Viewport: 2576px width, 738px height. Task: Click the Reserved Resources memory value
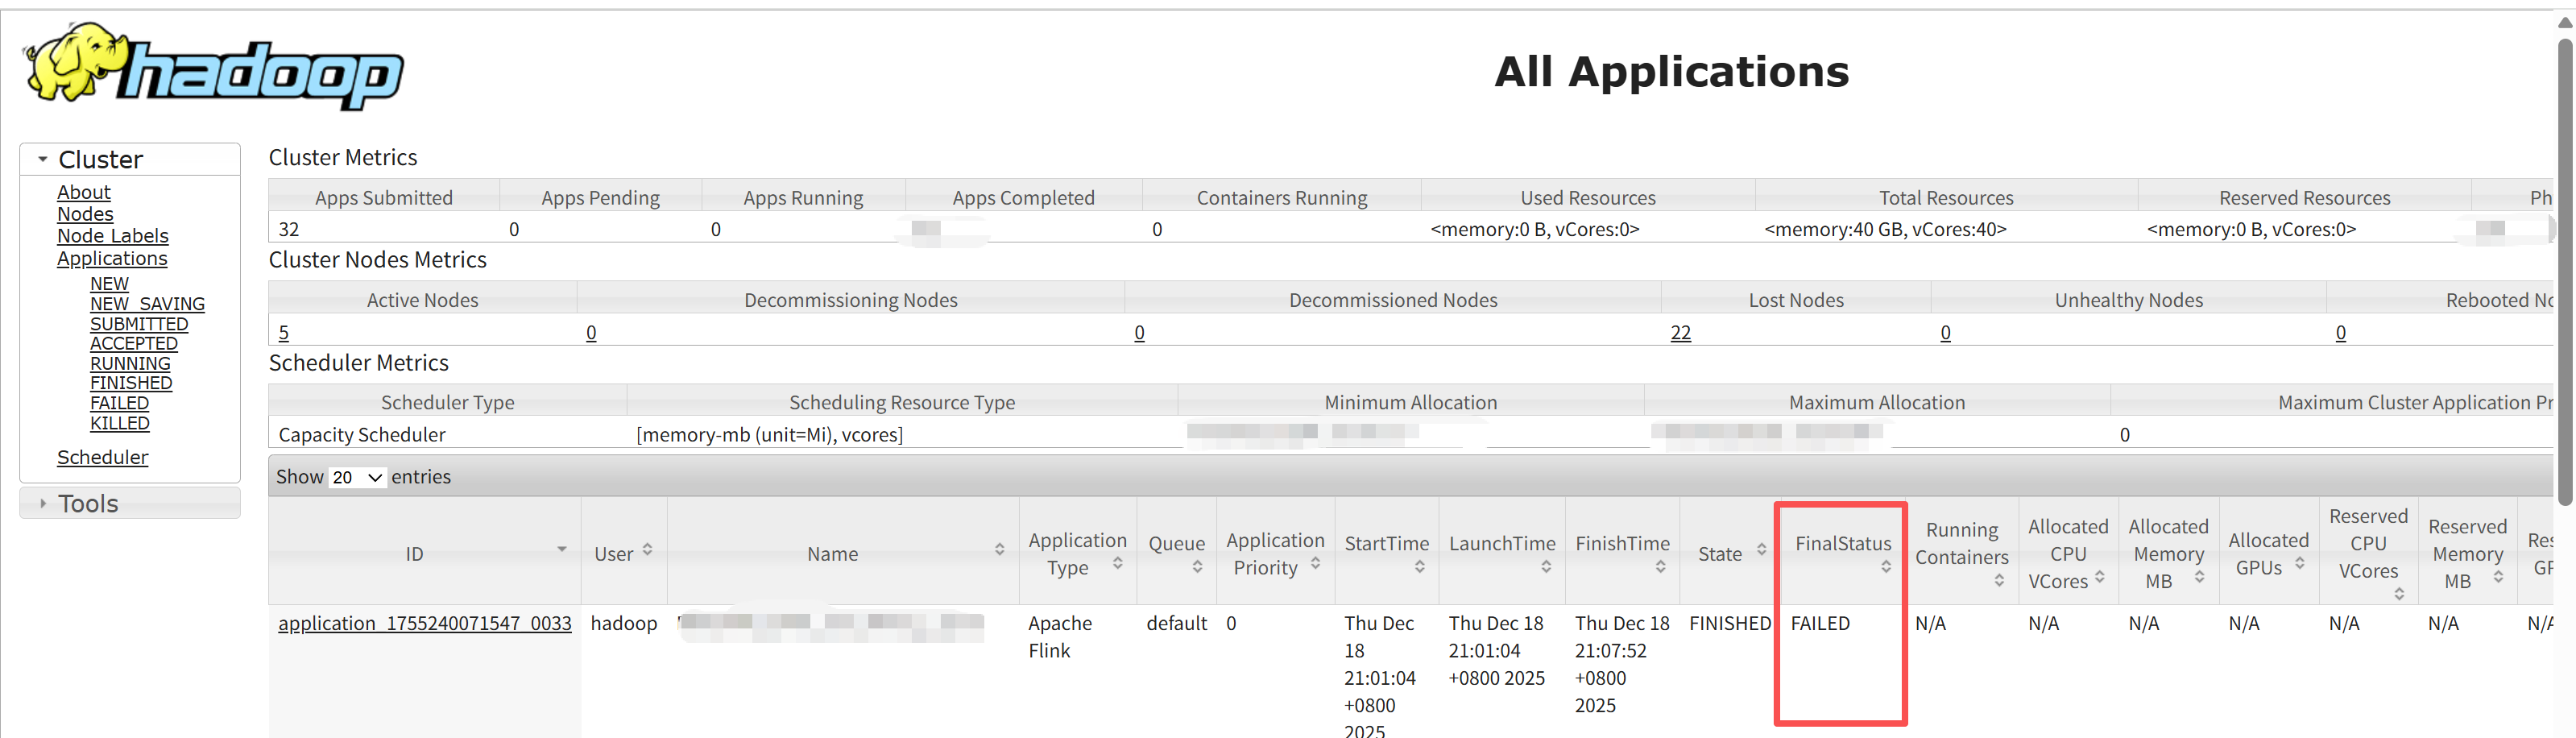(2251, 229)
